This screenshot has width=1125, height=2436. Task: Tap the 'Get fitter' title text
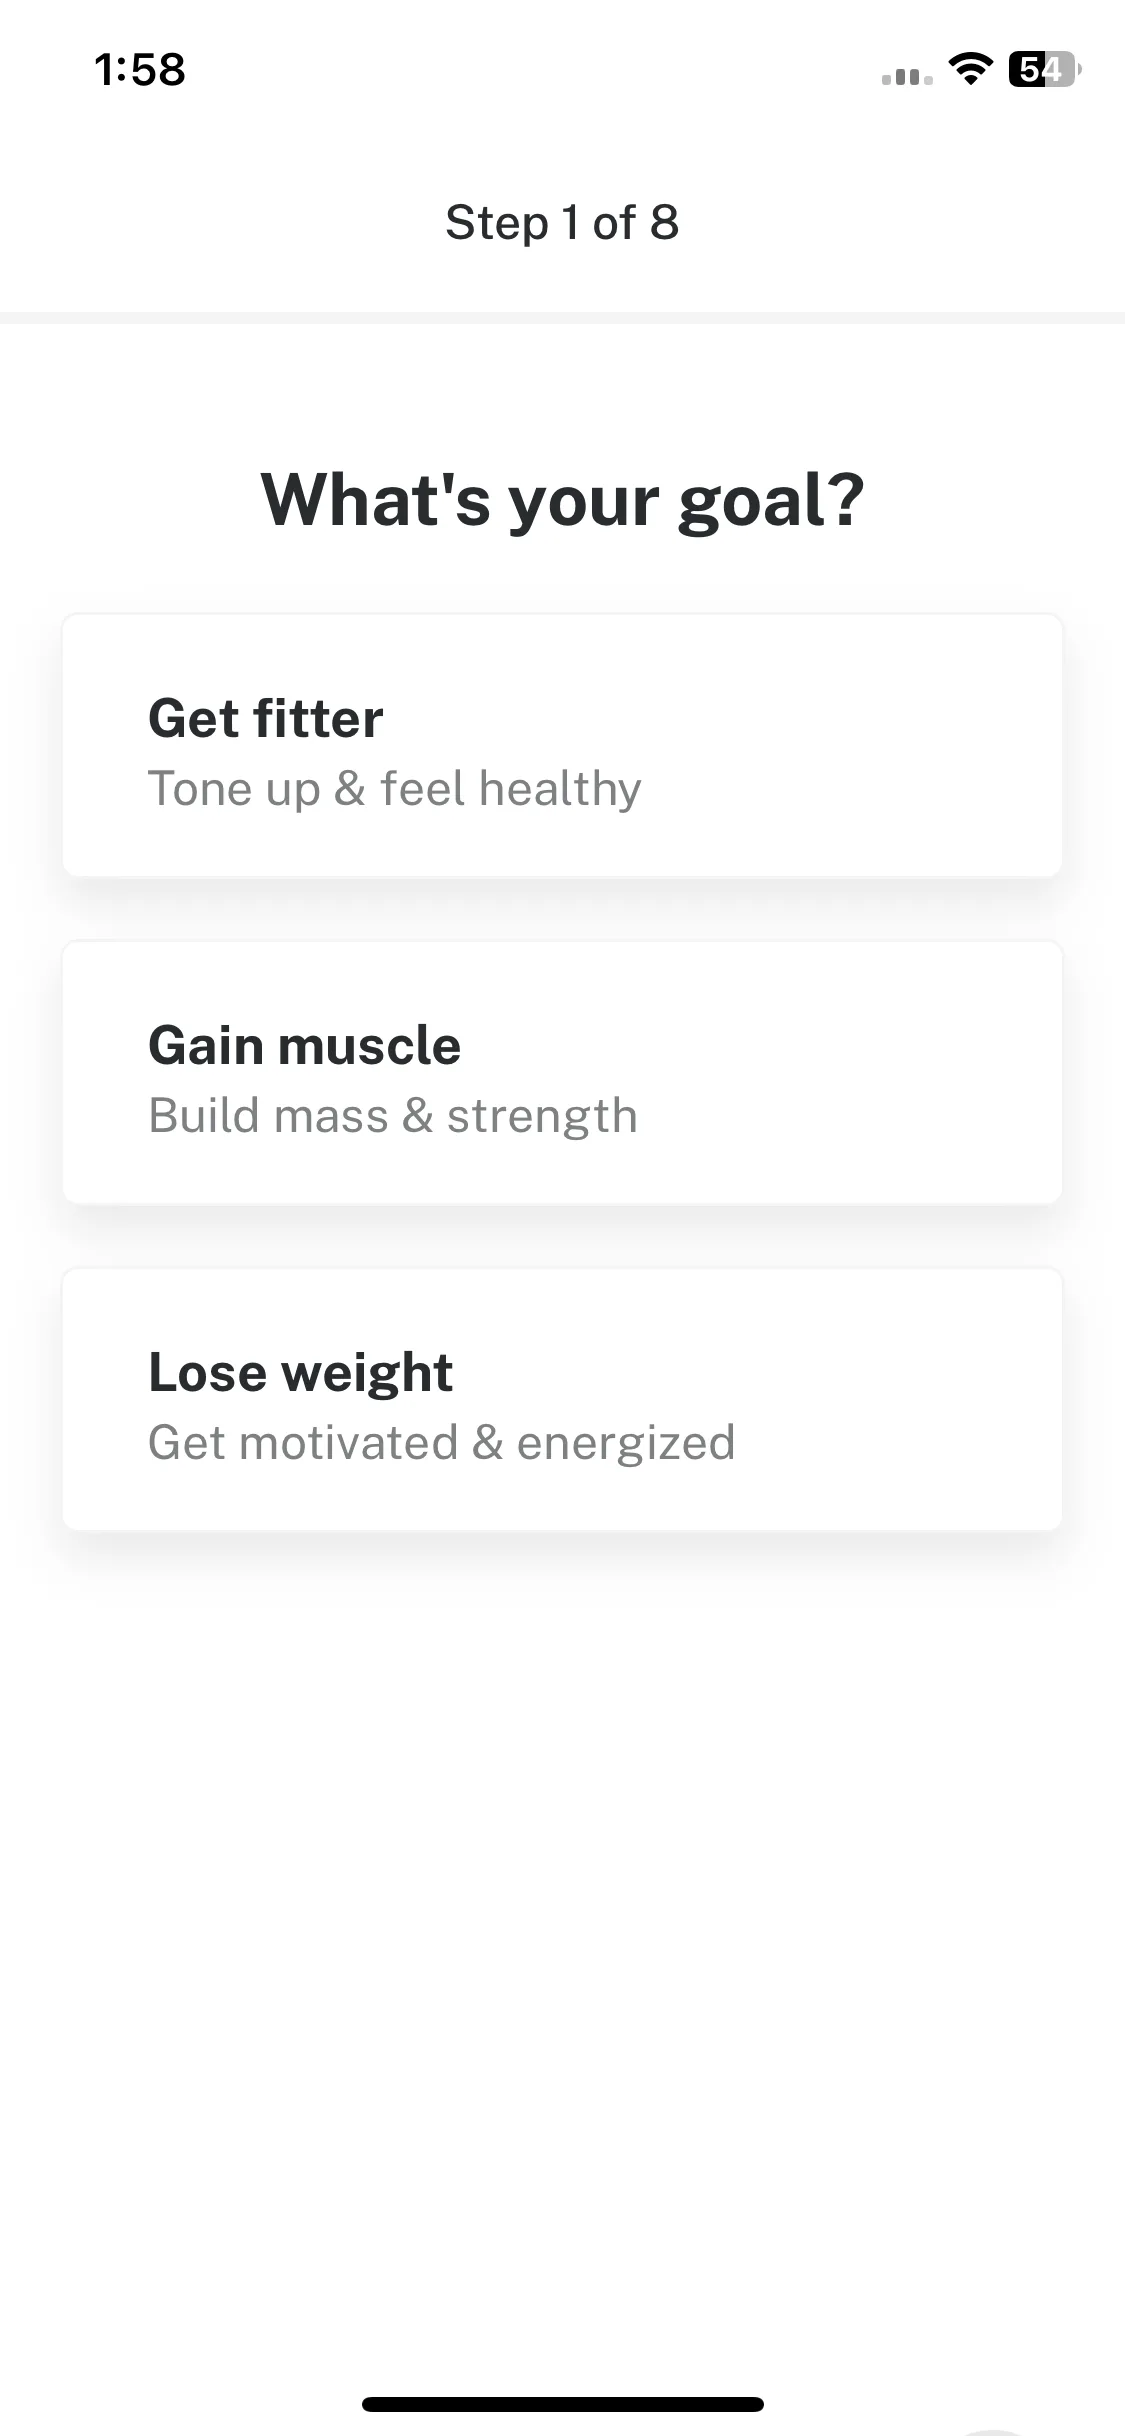pyautogui.click(x=265, y=718)
